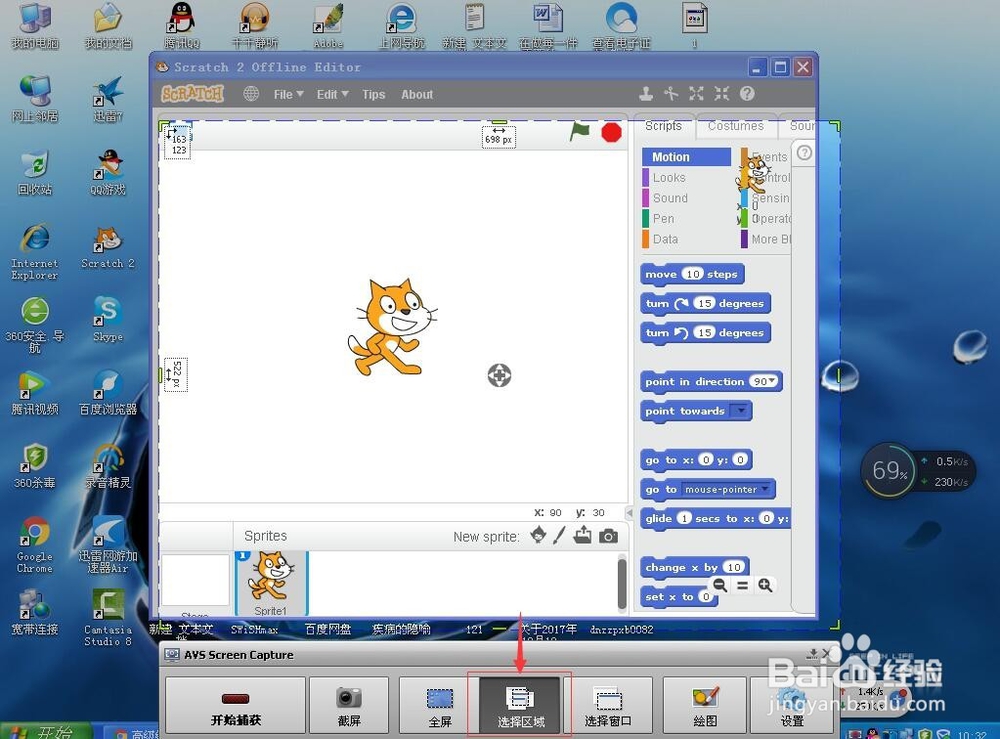Click the turn clockwise 15 degrees block
Image resolution: width=1000 pixels, height=739 pixels.
705,304
